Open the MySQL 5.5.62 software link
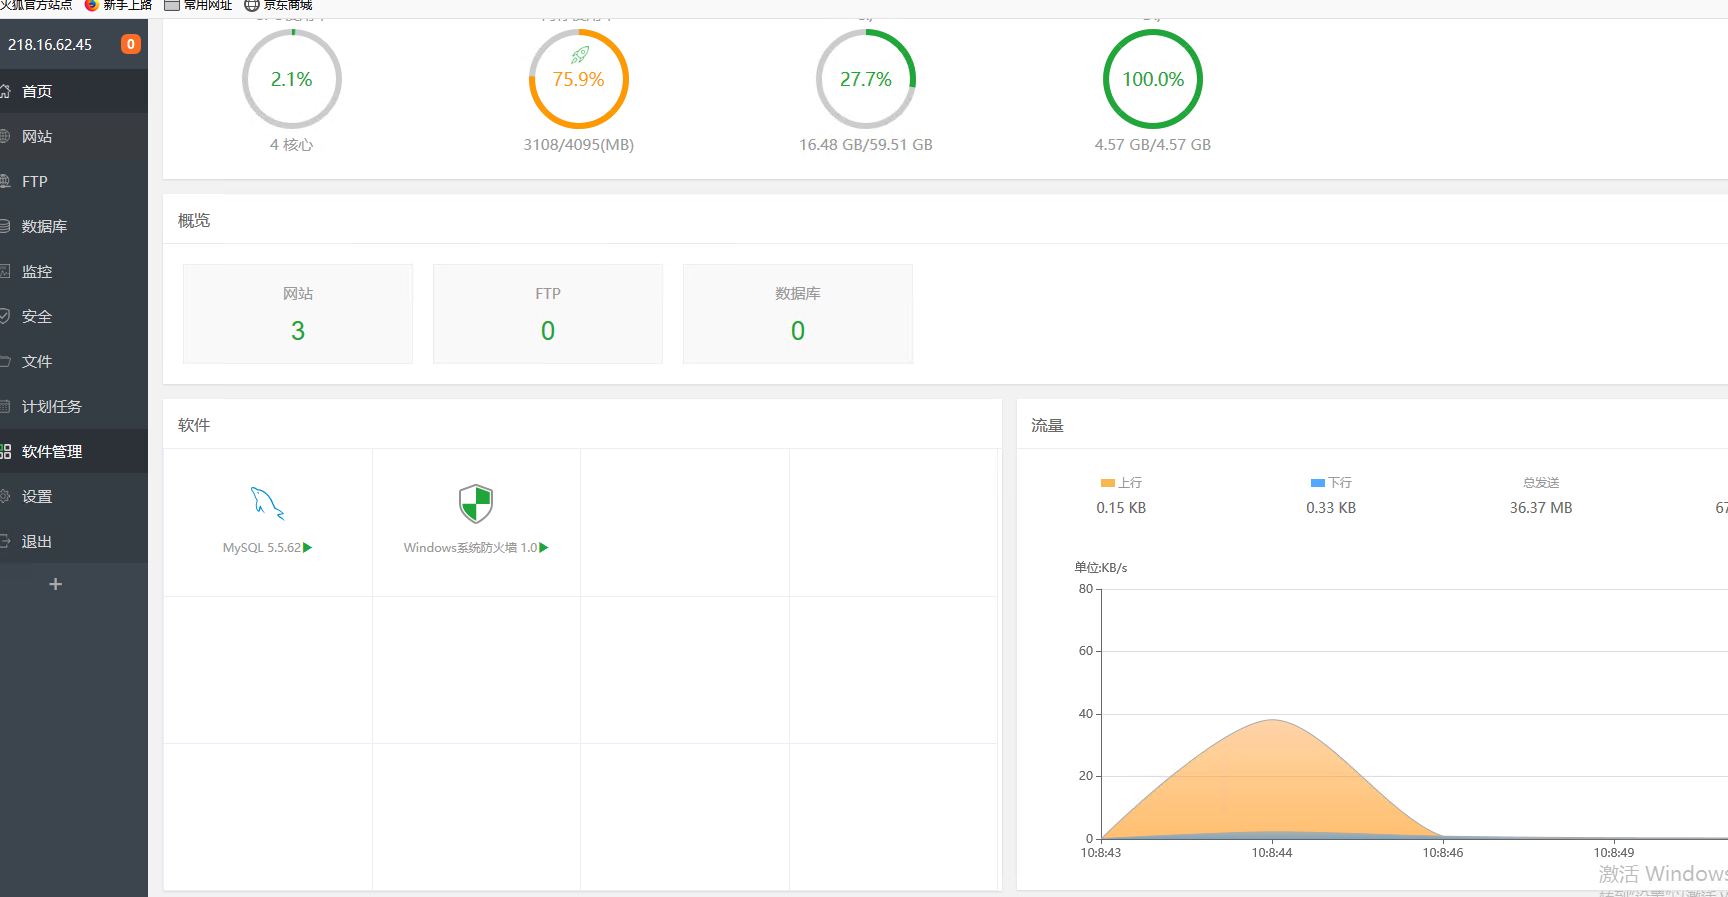Screen dimensions: 1728x897 262,548
